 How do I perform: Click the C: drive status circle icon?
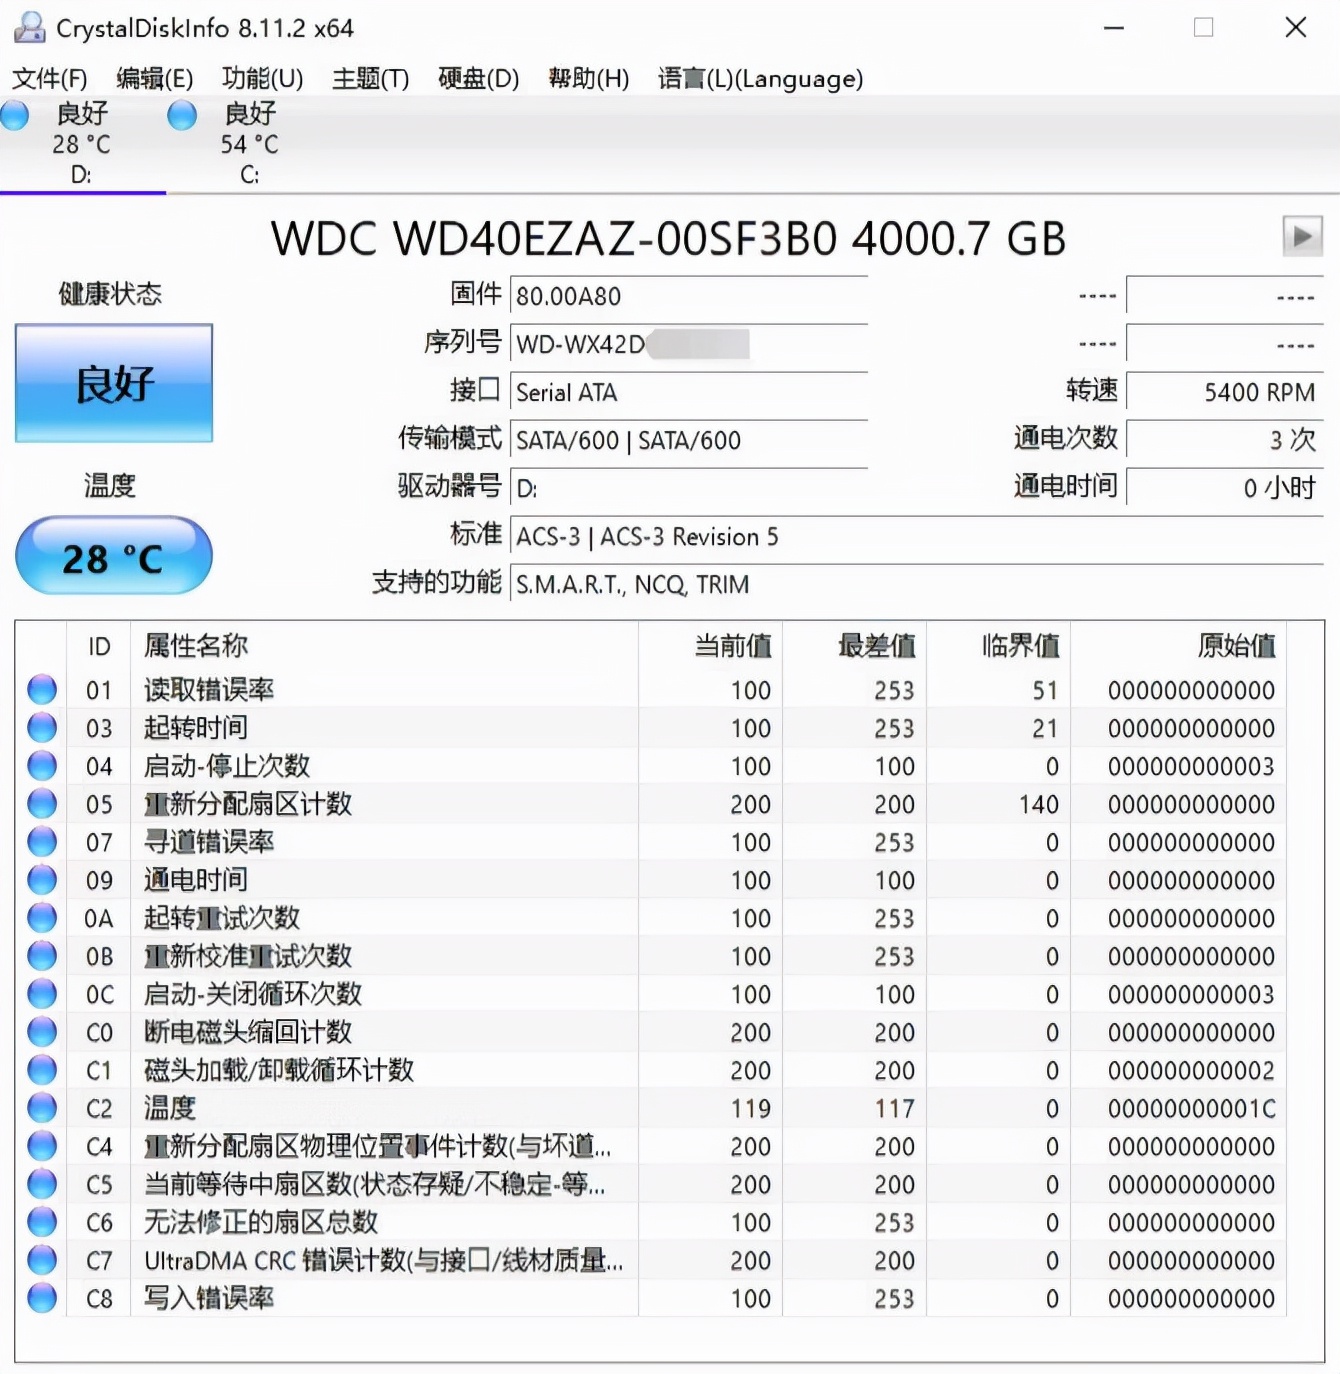181,116
